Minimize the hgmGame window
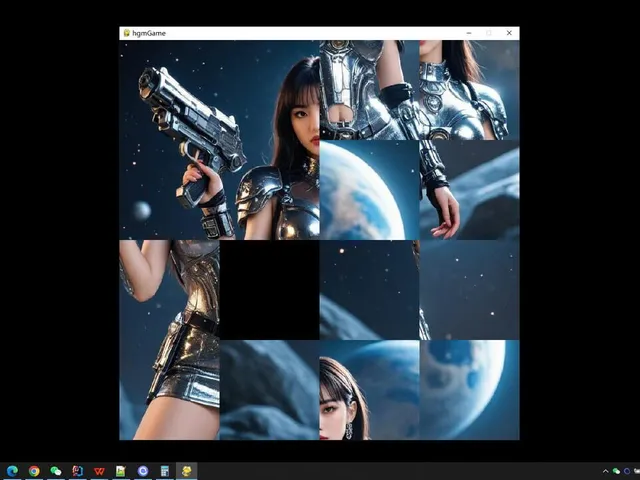Viewport: 640px width, 480px height. point(469,33)
